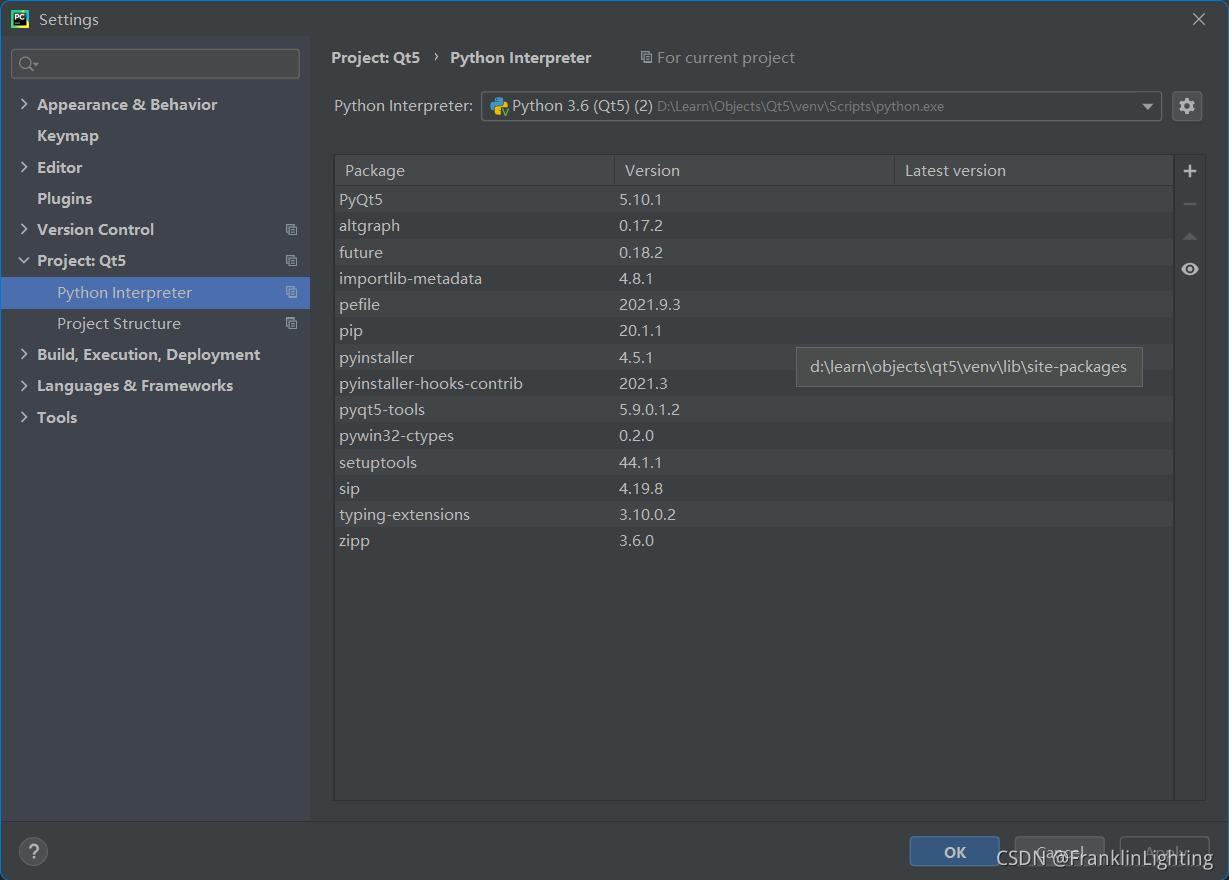
Task: Expand the Version Control section
Action: [x=24, y=229]
